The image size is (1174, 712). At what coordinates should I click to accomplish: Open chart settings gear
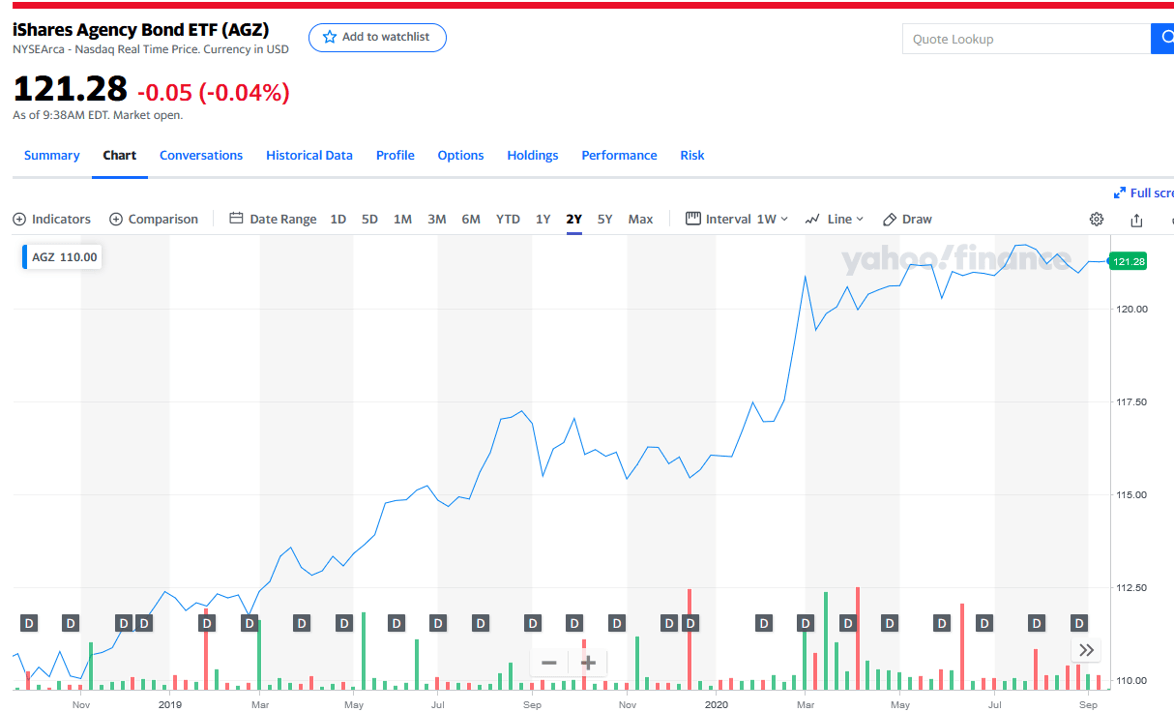[1096, 219]
